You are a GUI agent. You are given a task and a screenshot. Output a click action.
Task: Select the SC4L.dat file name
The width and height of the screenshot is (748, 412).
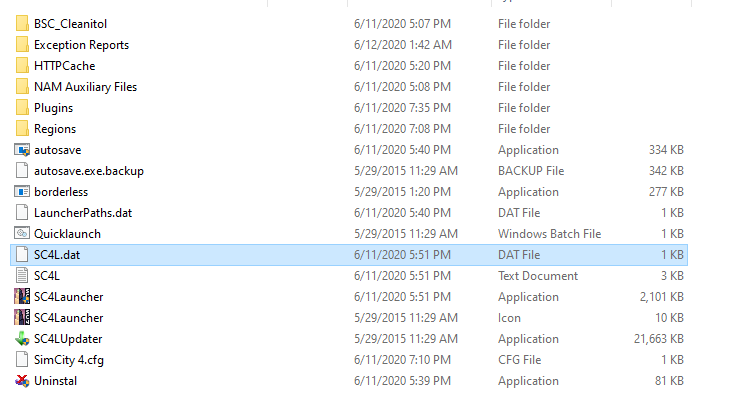57,255
